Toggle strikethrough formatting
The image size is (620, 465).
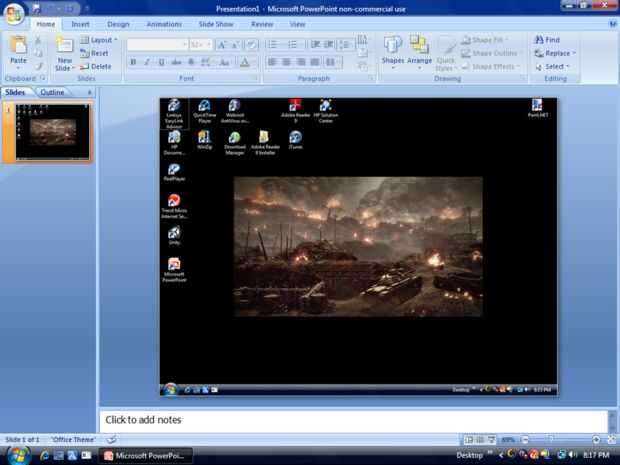click(x=176, y=62)
